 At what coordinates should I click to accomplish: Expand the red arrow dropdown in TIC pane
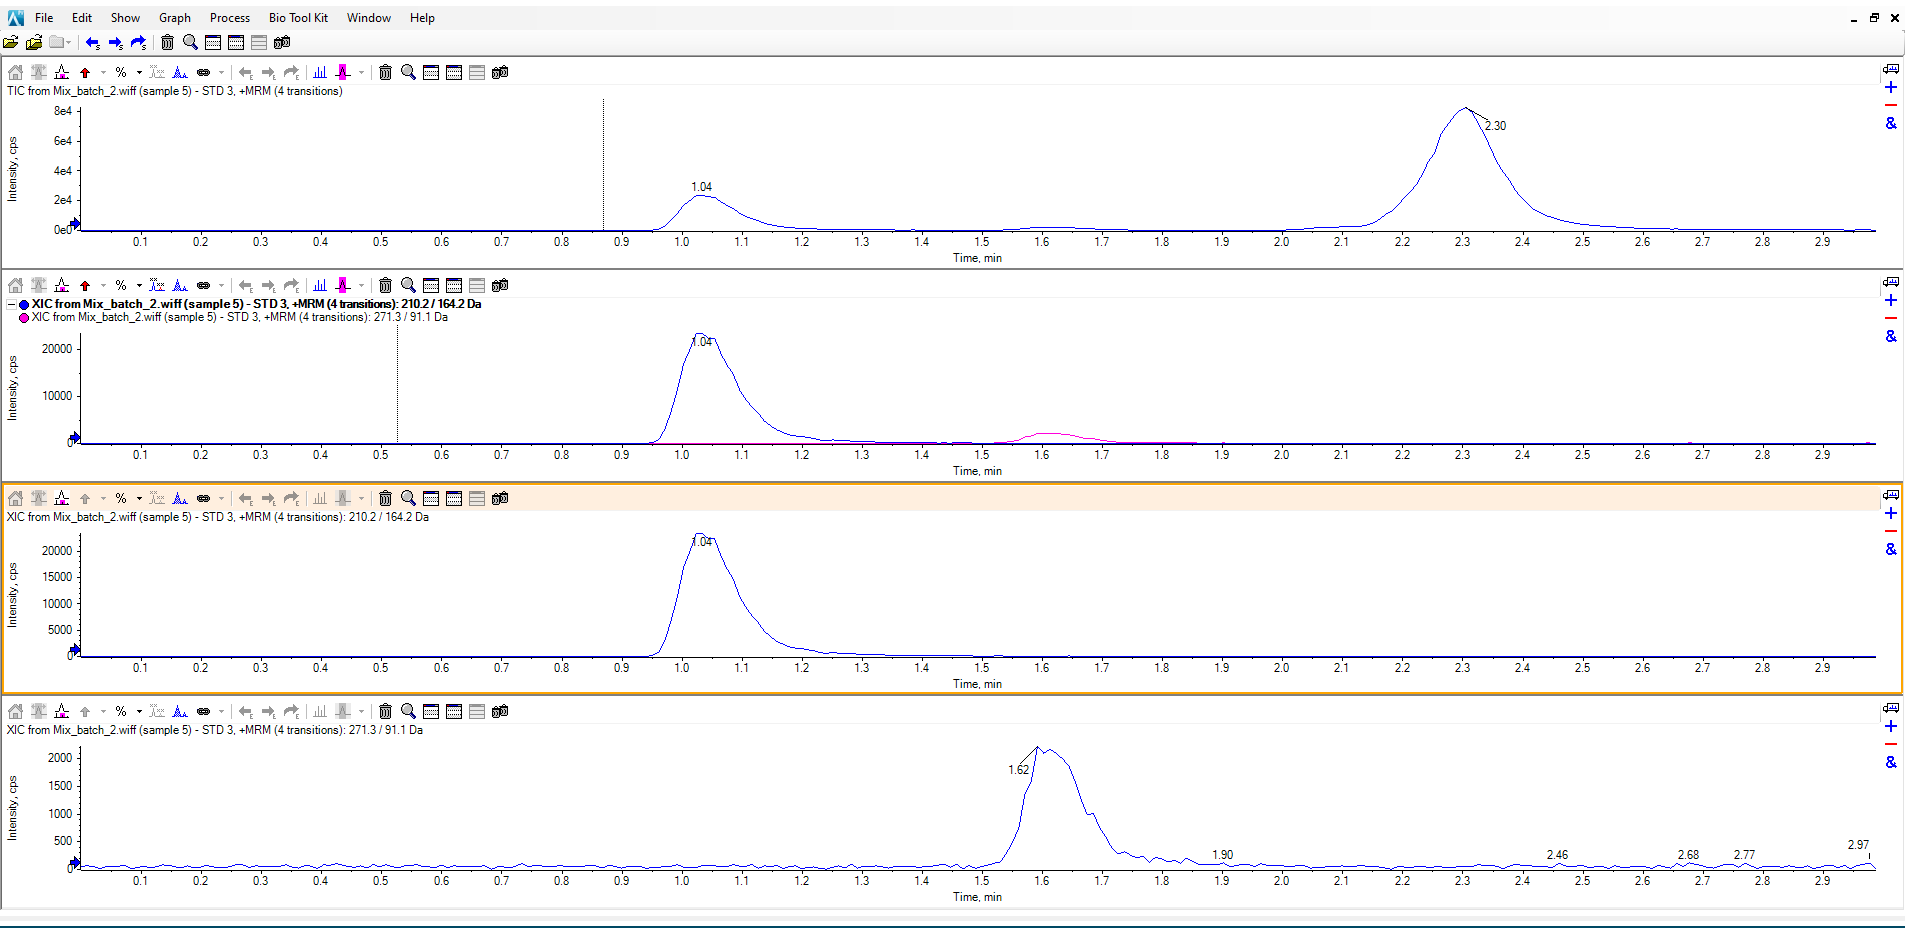click(103, 72)
